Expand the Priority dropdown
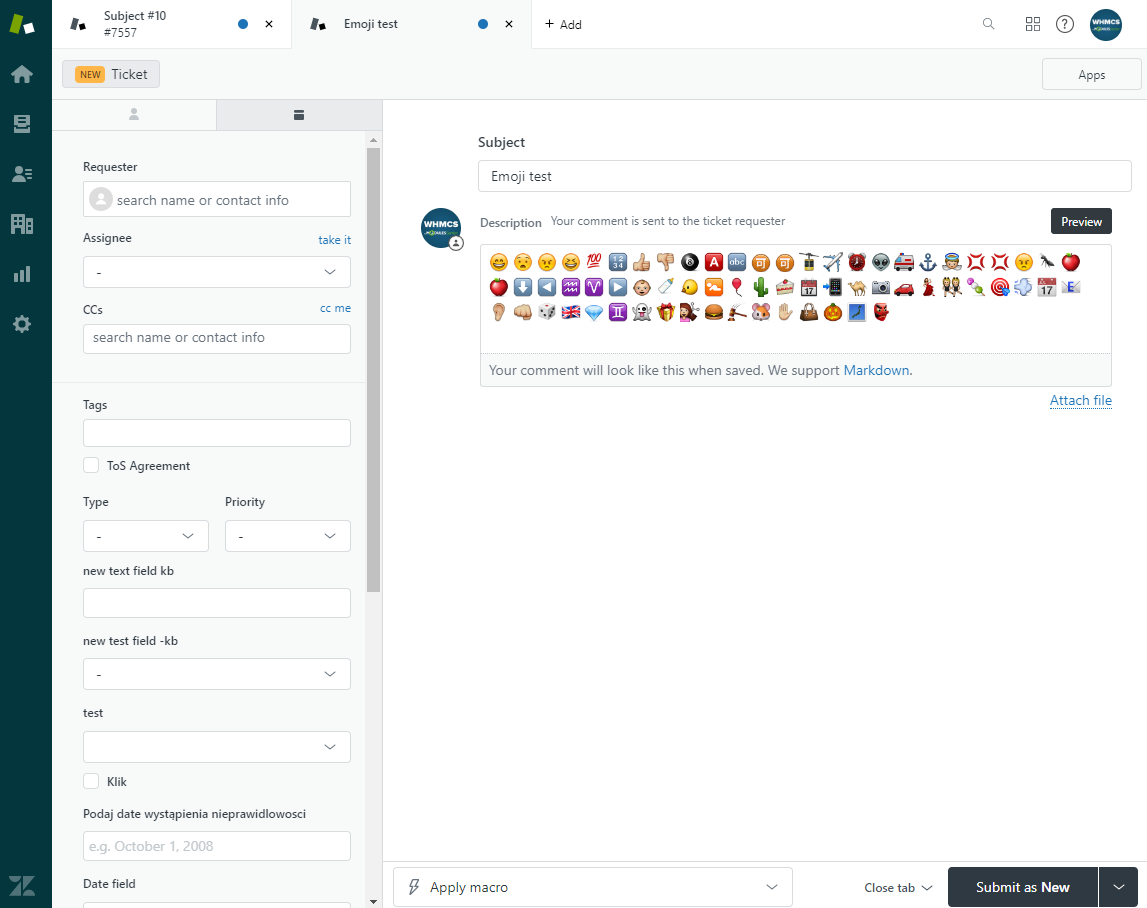 pos(287,536)
